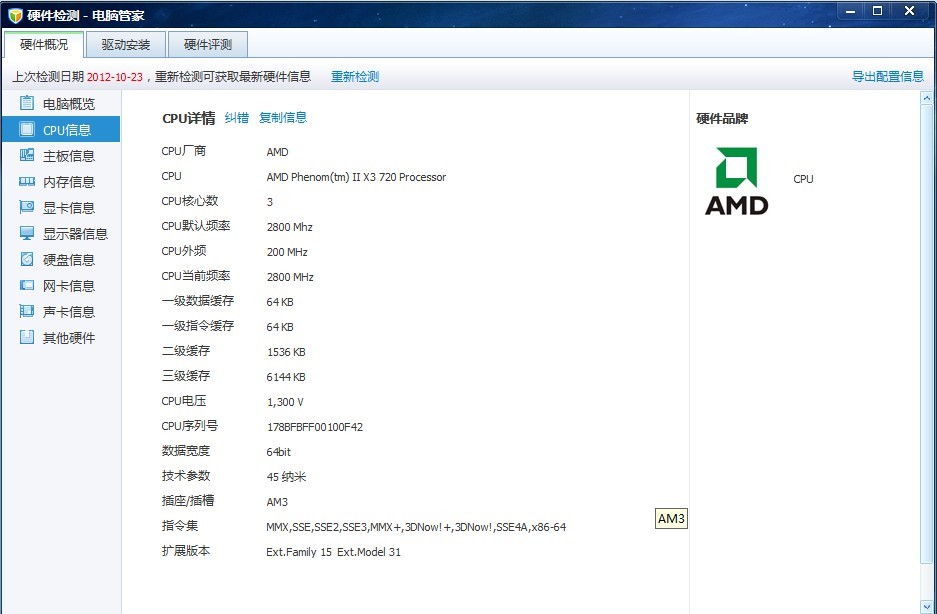Switch to the 硬件评测 tab
This screenshot has height=614, width=937.
pyautogui.click(x=207, y=44)
